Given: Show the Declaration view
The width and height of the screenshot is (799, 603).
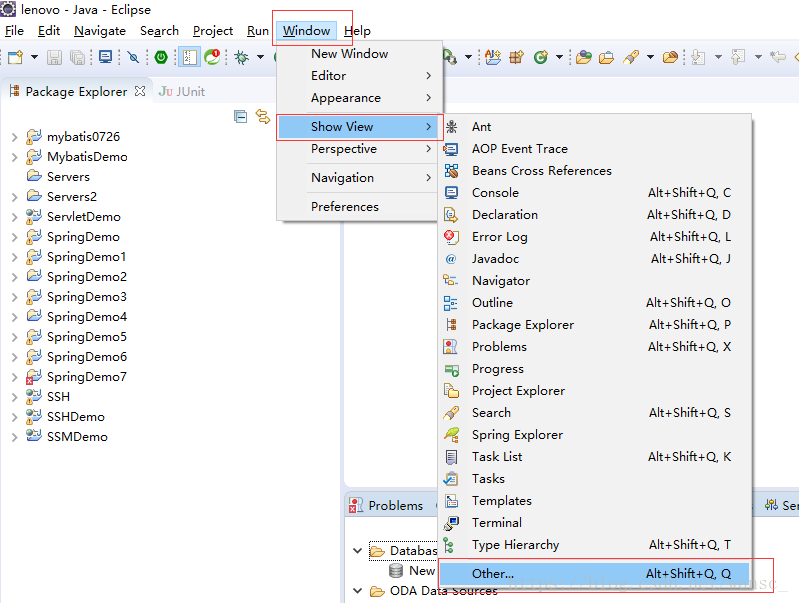Looking at the screenshot, I should tap(595, 215).
